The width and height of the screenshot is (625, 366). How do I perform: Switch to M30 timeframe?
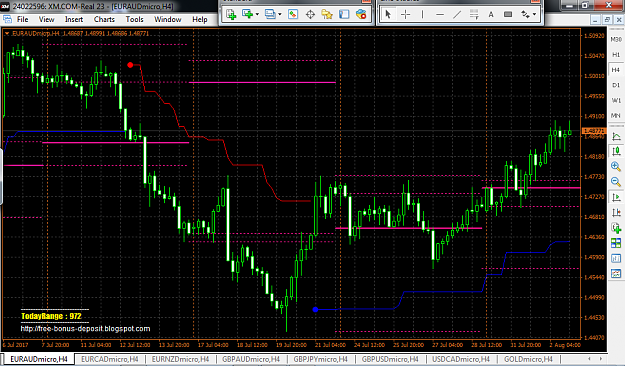coord(616,39)
